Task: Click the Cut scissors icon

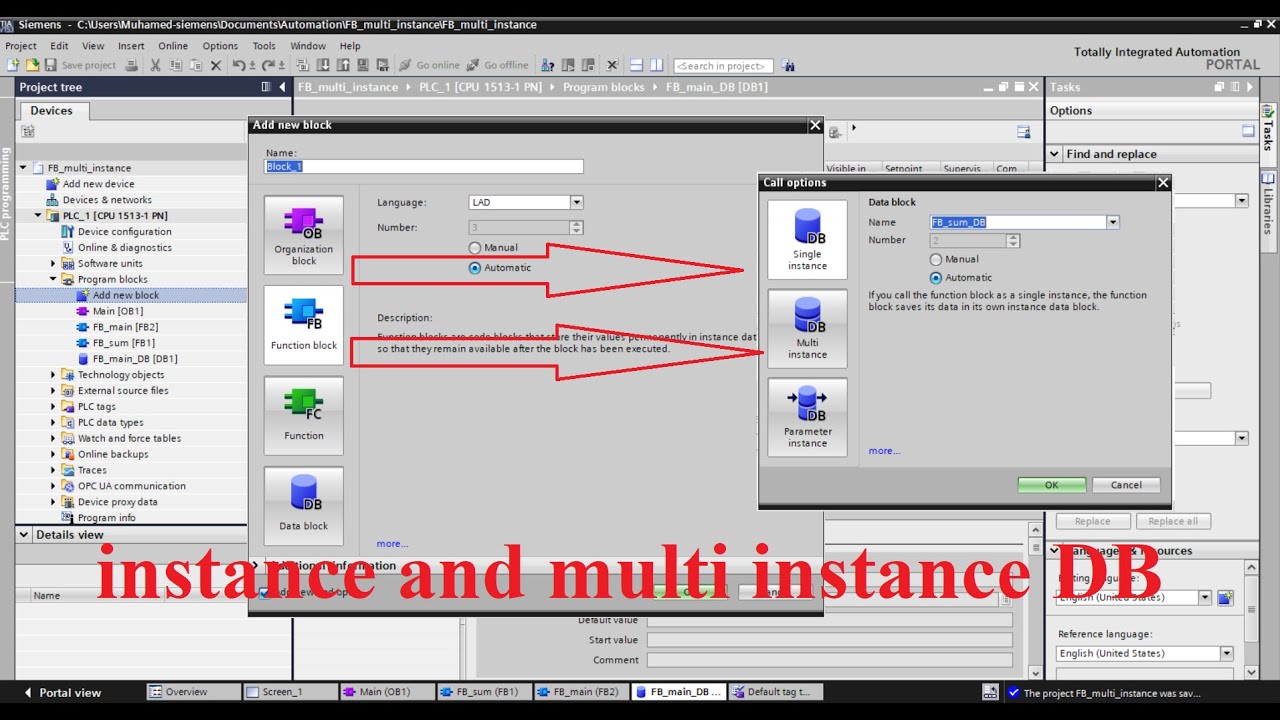Action: (x=155, y=65)
